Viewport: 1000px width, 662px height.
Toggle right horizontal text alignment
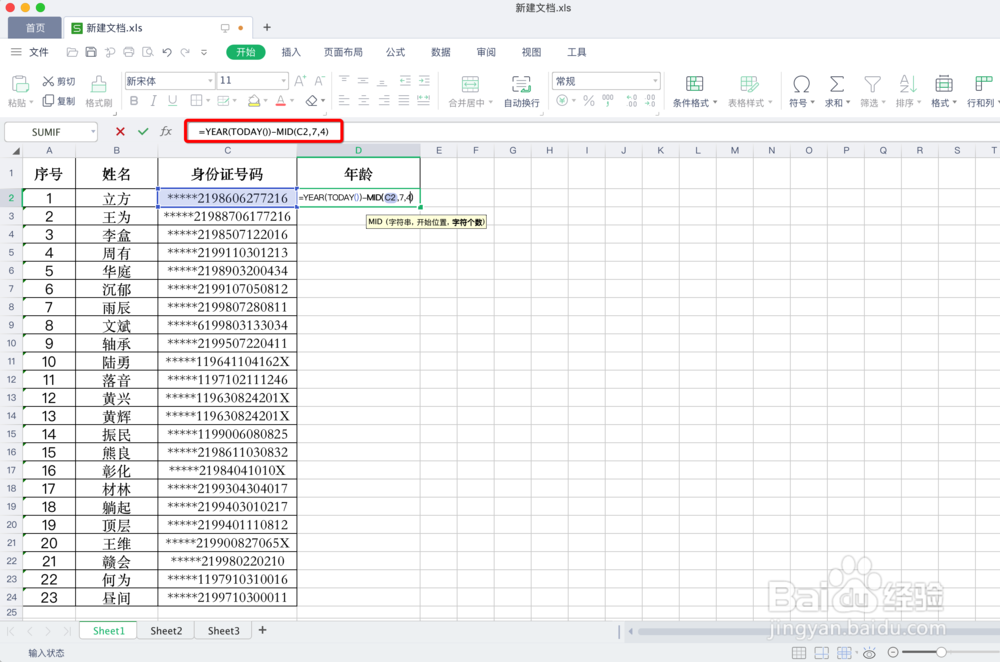(x=383, y=101)
